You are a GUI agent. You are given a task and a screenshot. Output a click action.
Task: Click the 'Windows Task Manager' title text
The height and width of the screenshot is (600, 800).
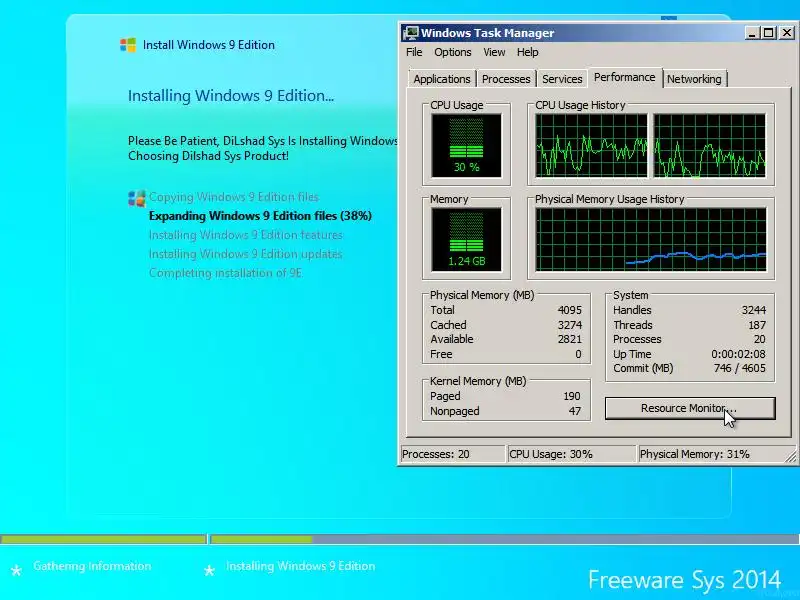point(487,33)
